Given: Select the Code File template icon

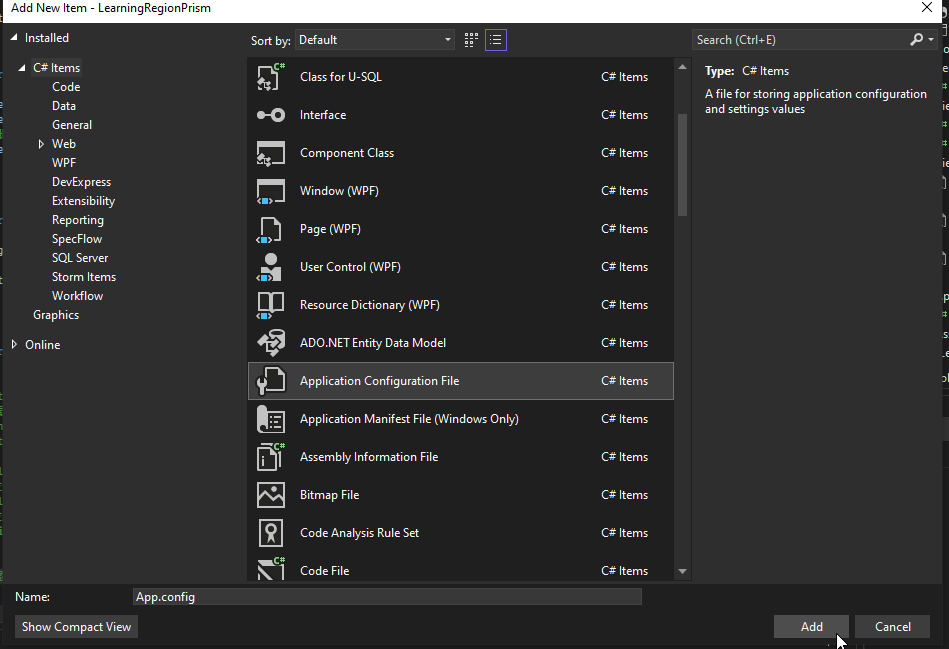Looking at the screenshot, I should pyautogui.click(x=271, y=569).
